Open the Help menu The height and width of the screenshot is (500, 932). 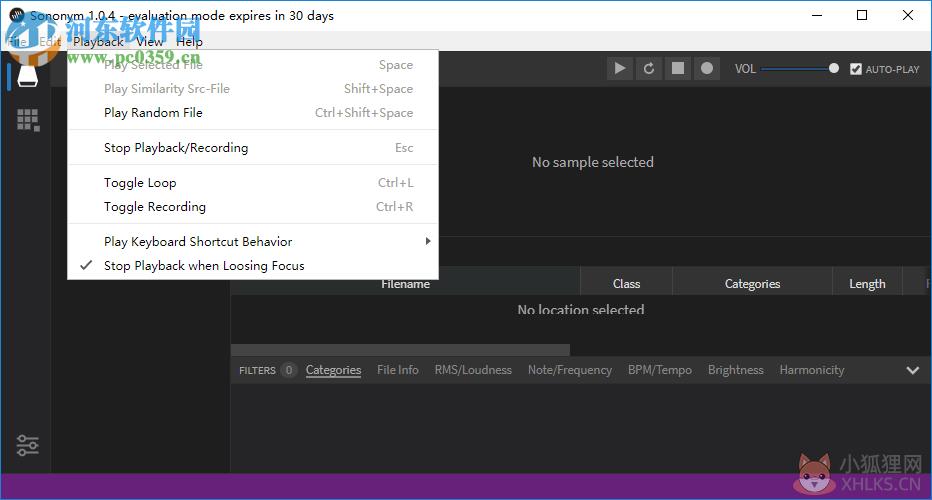pos(189,42)
